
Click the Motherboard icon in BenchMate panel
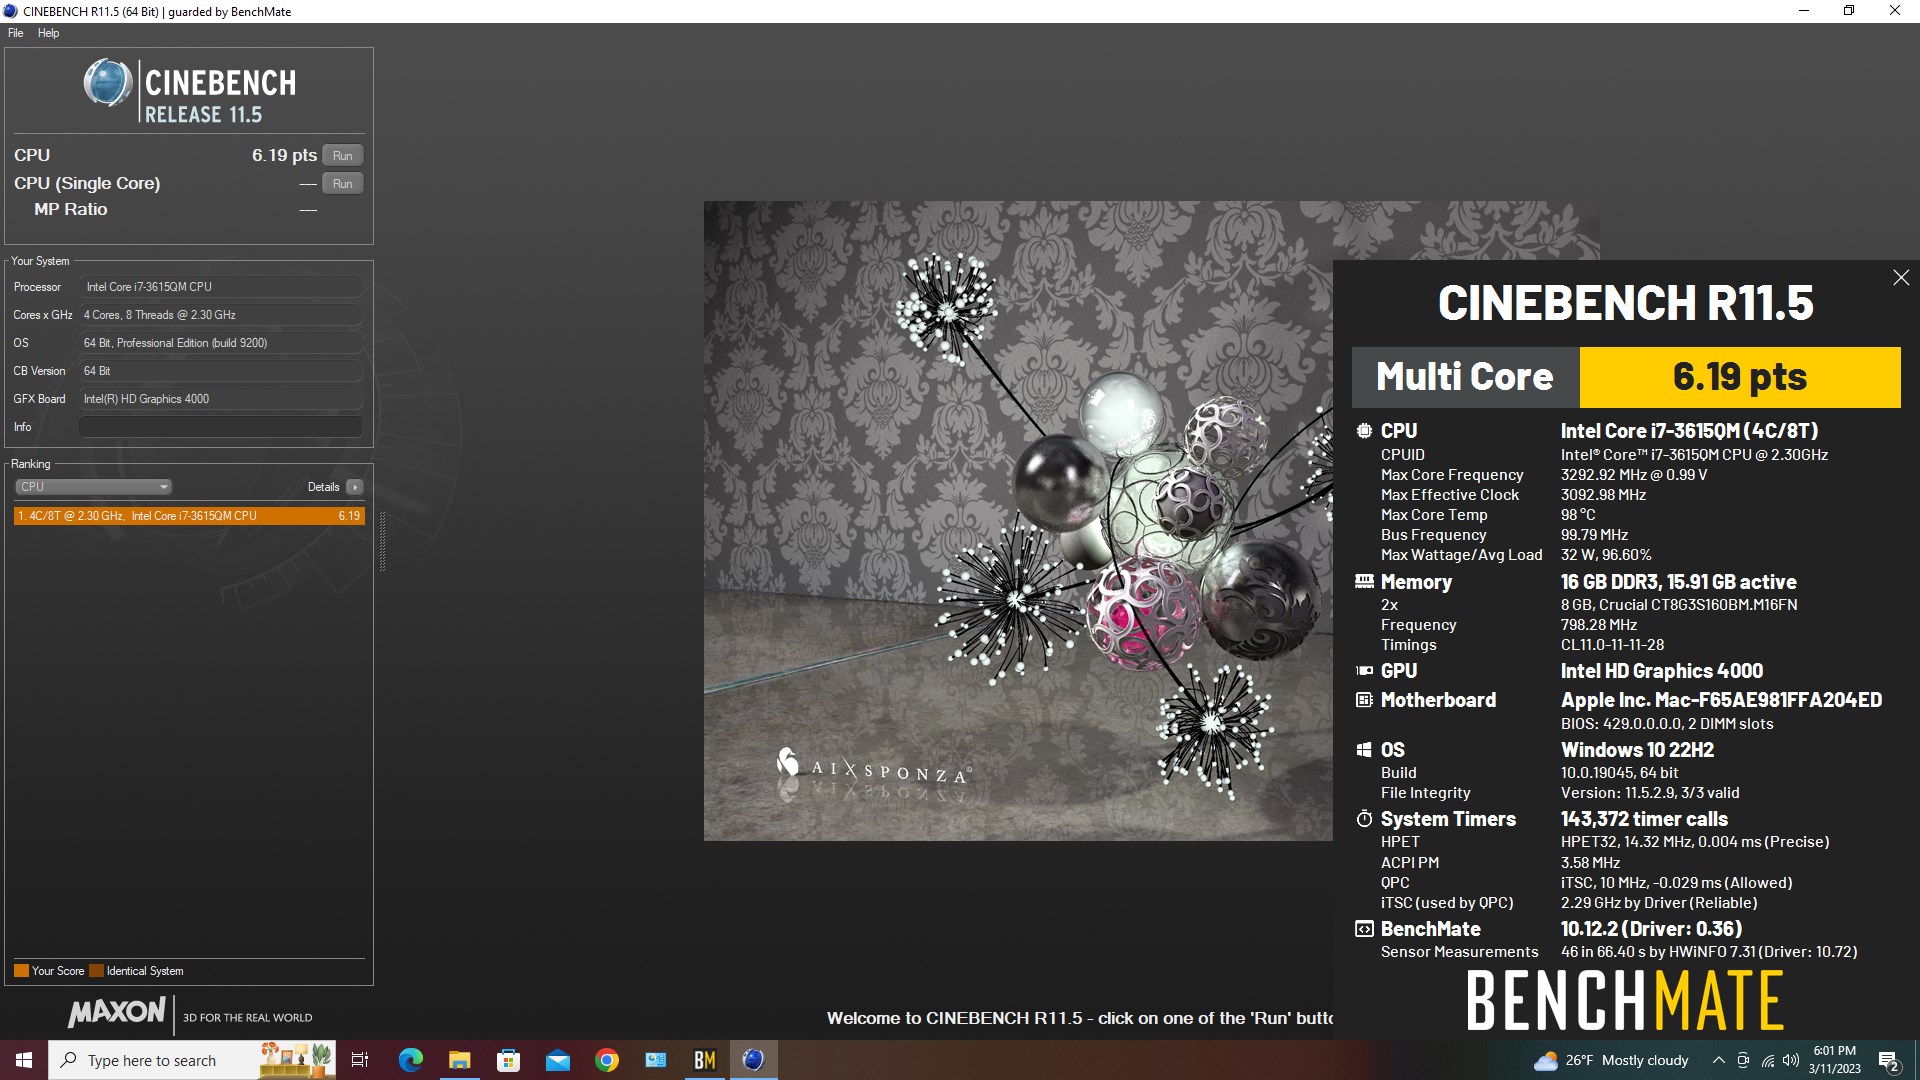coord(1364,700)
